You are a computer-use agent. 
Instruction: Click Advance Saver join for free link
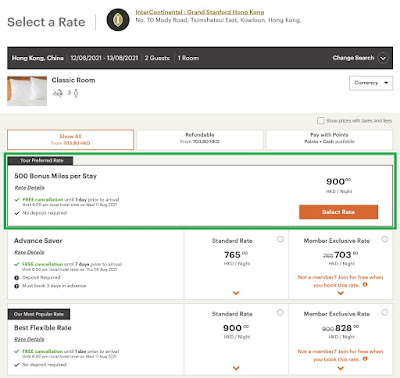[340, 281]
